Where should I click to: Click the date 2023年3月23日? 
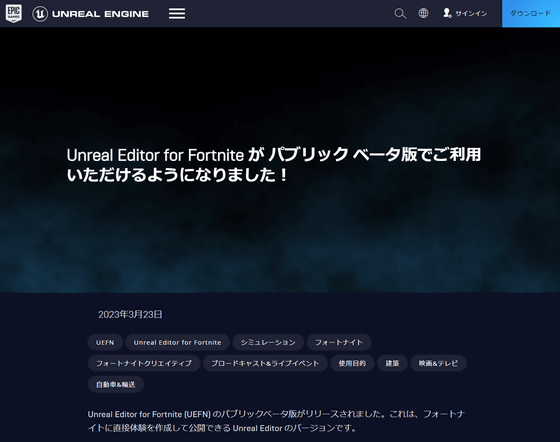point(130,315)
